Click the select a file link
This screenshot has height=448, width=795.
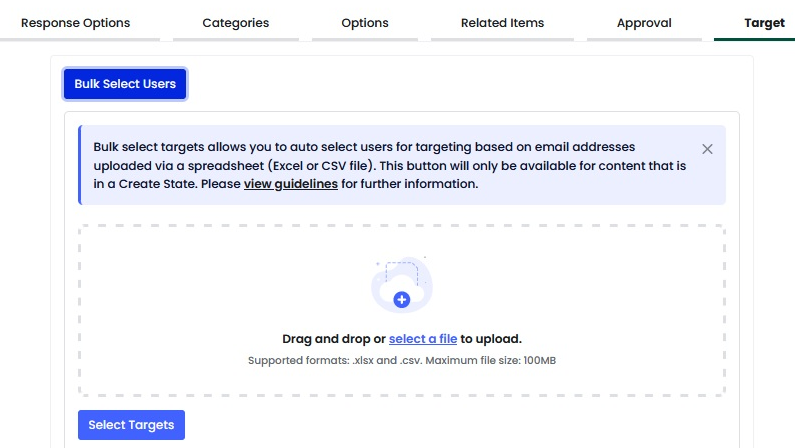pos(423,339)
